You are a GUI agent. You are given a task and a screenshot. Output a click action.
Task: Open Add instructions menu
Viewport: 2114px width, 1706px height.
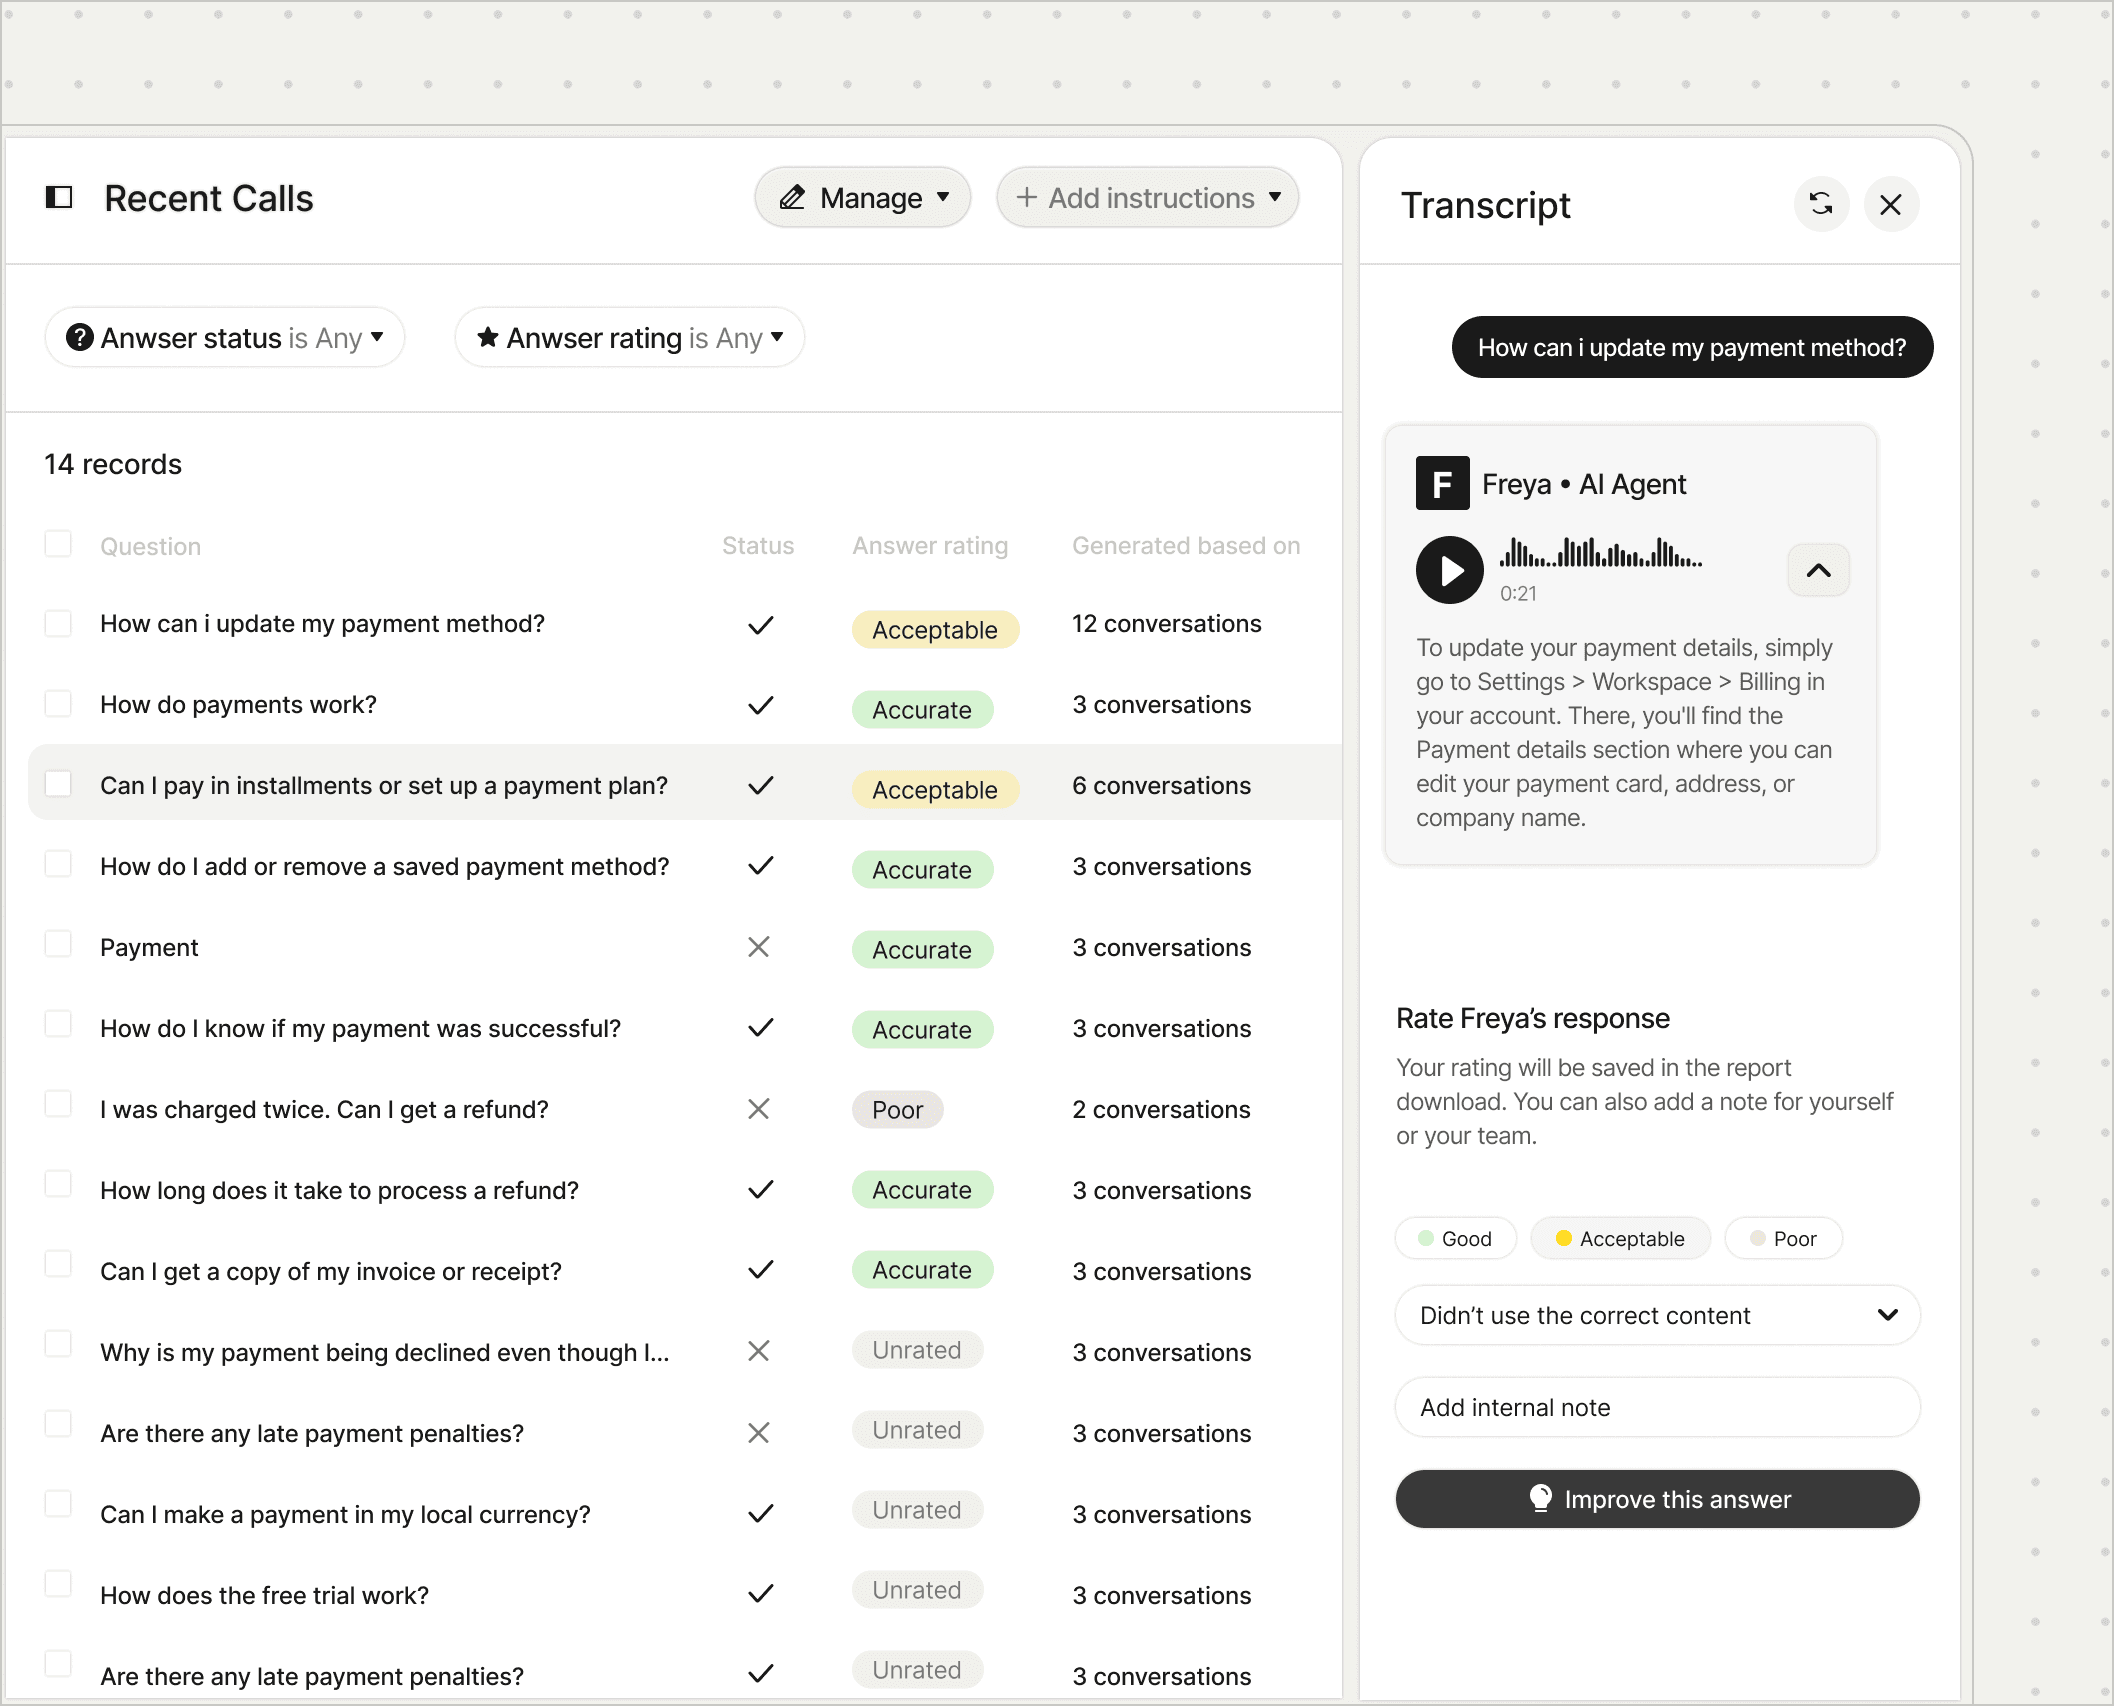coord(1148,198)
